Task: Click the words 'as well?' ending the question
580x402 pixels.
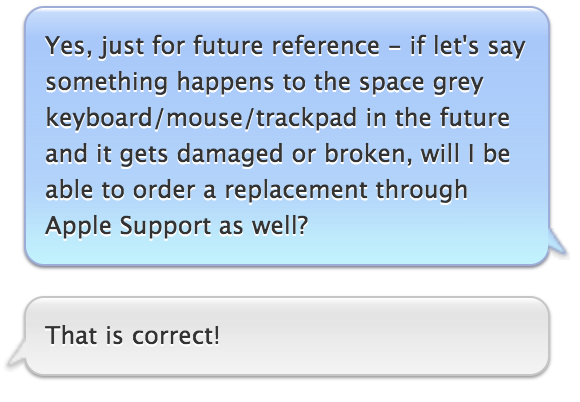Action: click(x=263, y=226)
